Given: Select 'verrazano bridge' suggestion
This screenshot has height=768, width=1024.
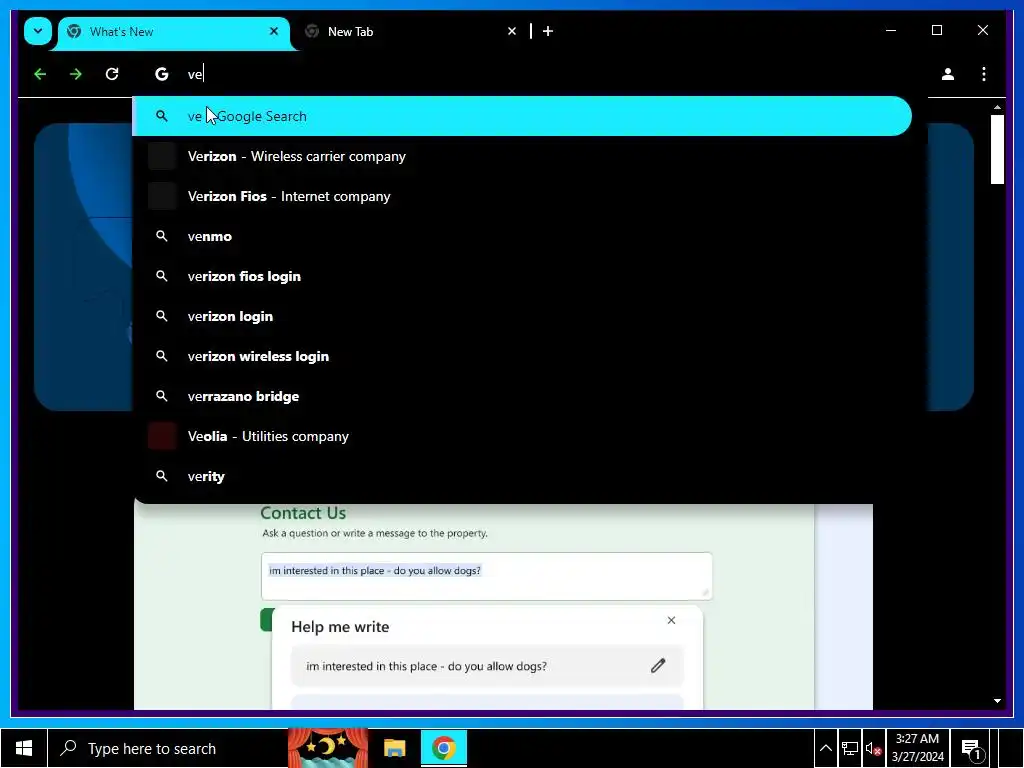Looking at the screenshot, I should (522, 396).
